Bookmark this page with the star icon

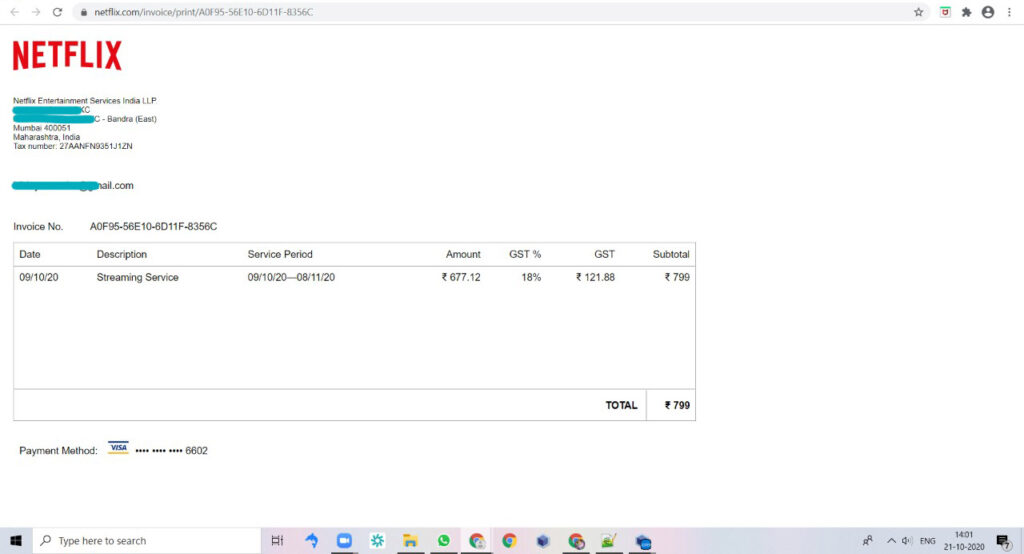point(918,12)
